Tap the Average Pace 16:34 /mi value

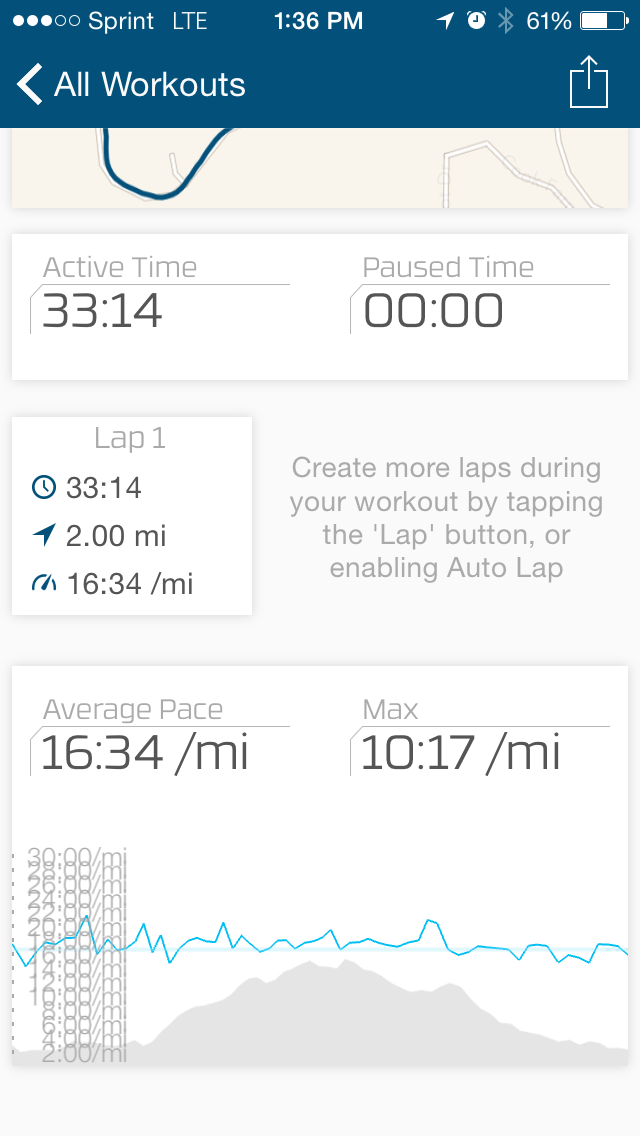point(145,753)
